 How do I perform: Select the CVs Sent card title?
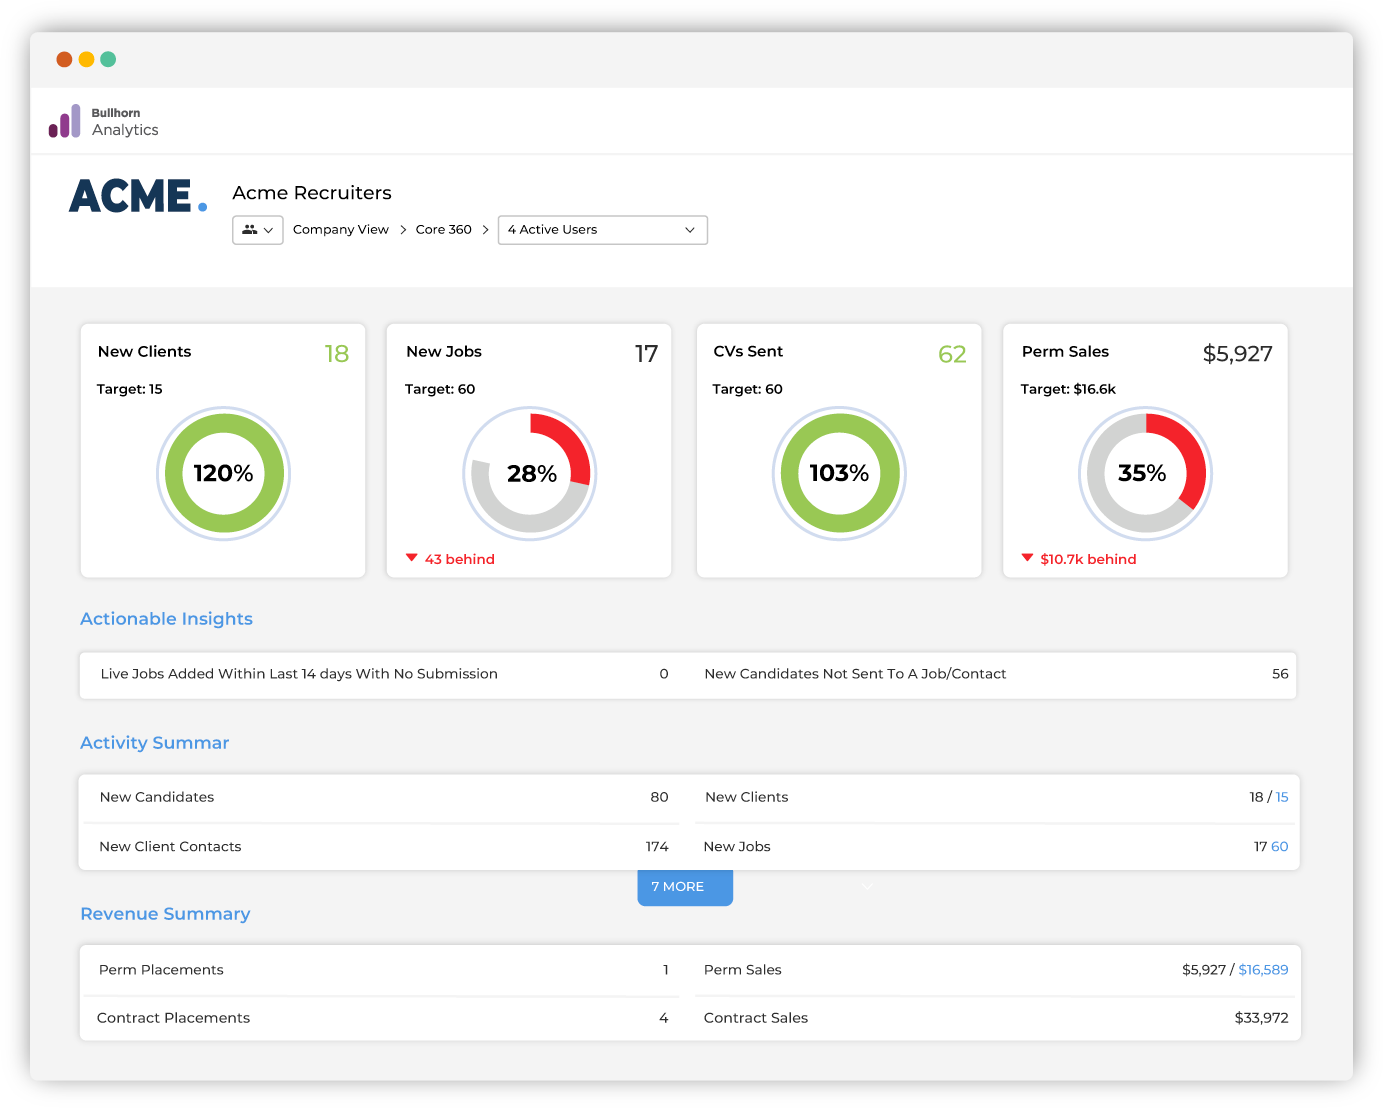pyautogui.click(x=748, y=352)
